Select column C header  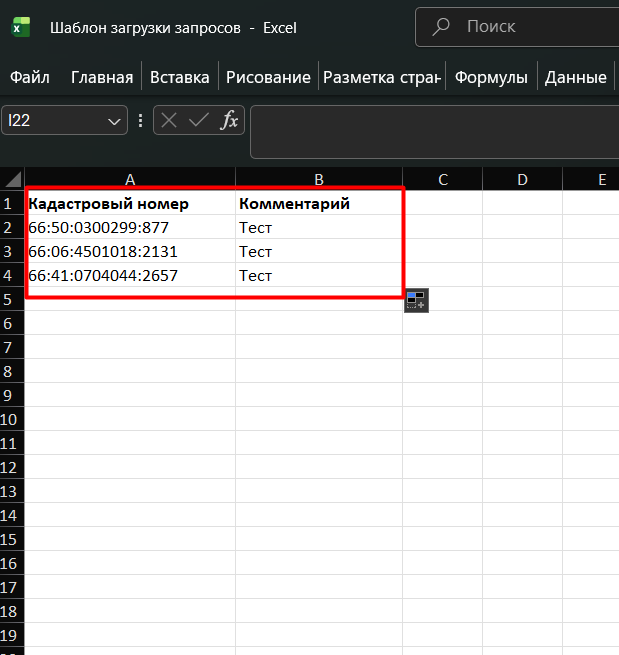(x=443, y=179)
